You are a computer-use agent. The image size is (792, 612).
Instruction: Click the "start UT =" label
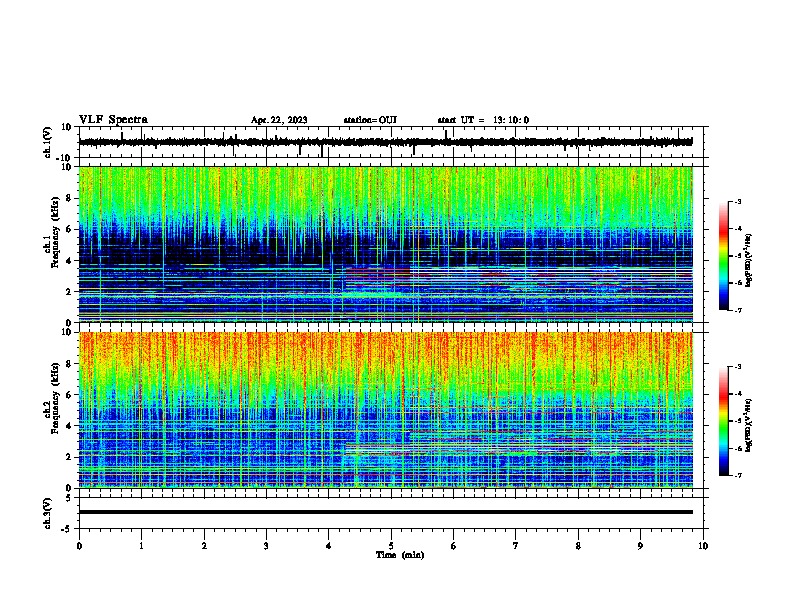tap(461, 120)
